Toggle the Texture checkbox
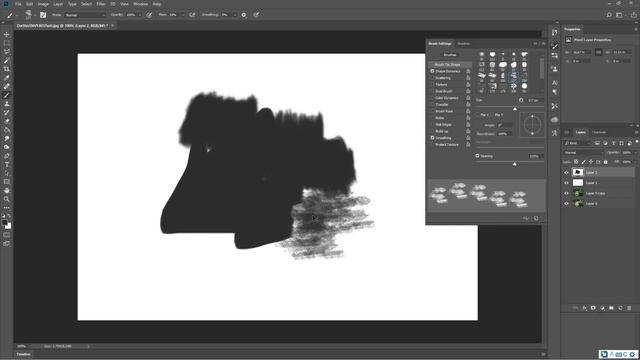 pos(432,84)
